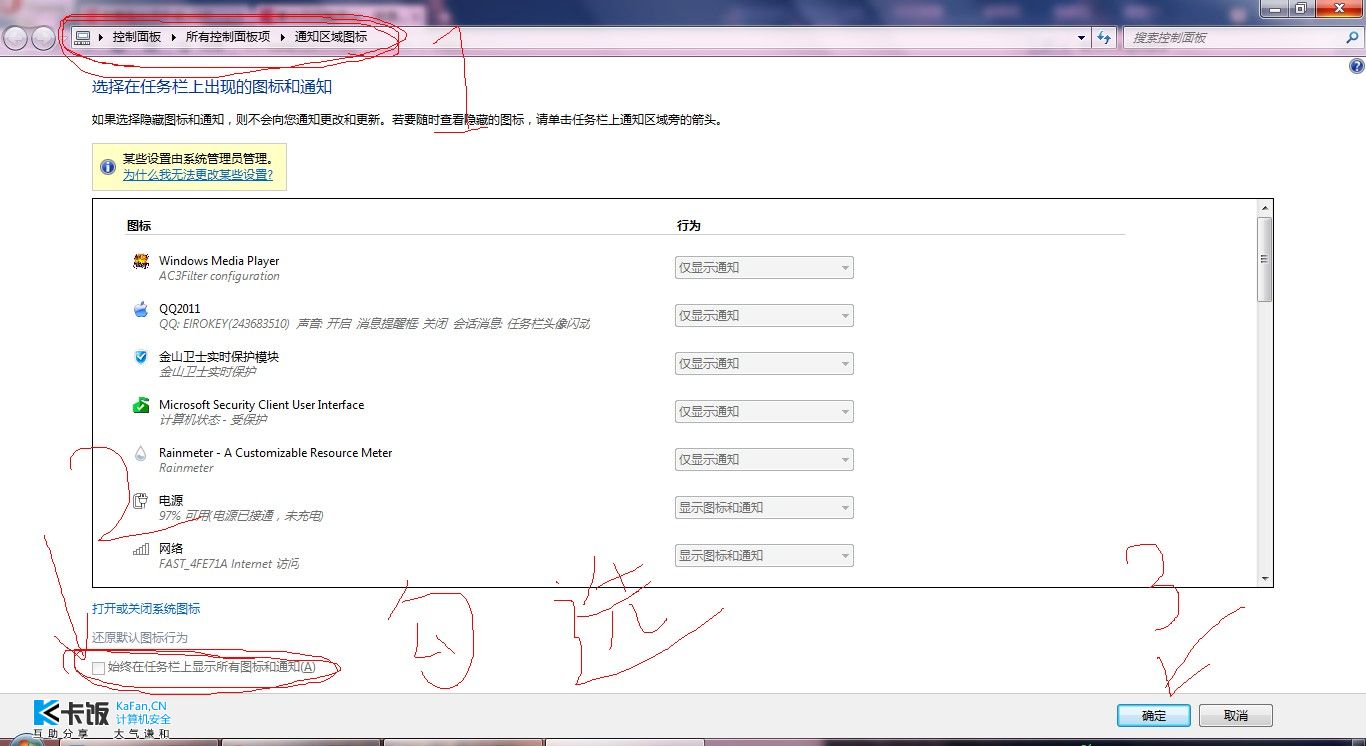This screenshot has width=1366, height=746.
Task: Open behavior dropdown for 电源
Action: [764, 508]
